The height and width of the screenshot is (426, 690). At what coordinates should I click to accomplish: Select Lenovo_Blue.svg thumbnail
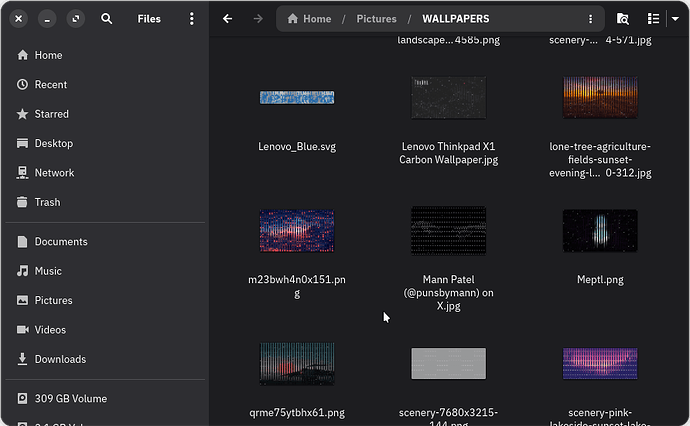(297, 98)
